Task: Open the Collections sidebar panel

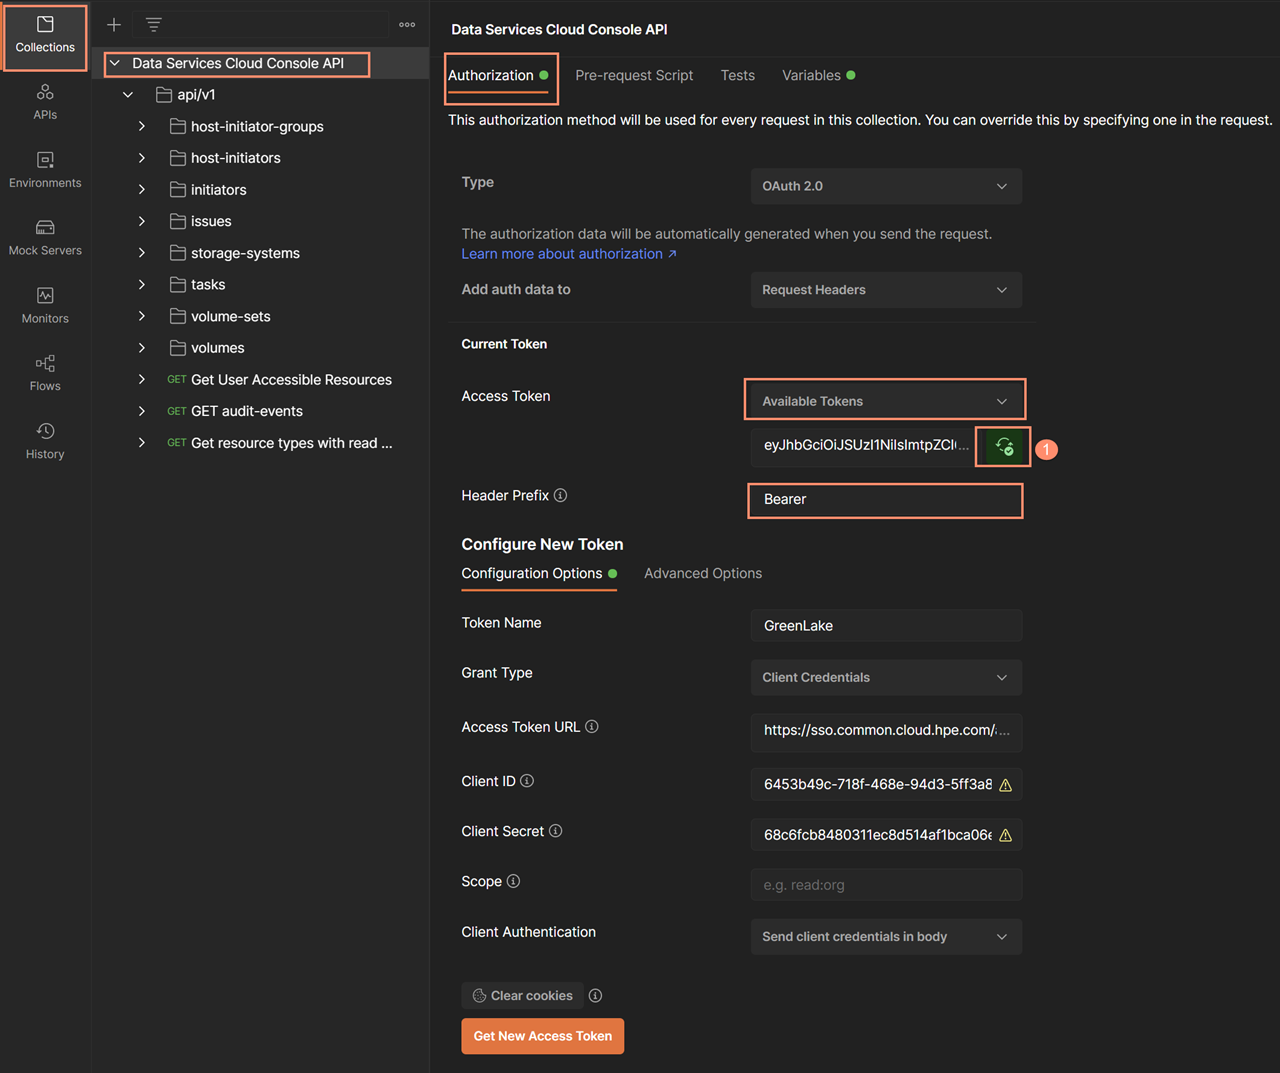Action: (45, 37)
